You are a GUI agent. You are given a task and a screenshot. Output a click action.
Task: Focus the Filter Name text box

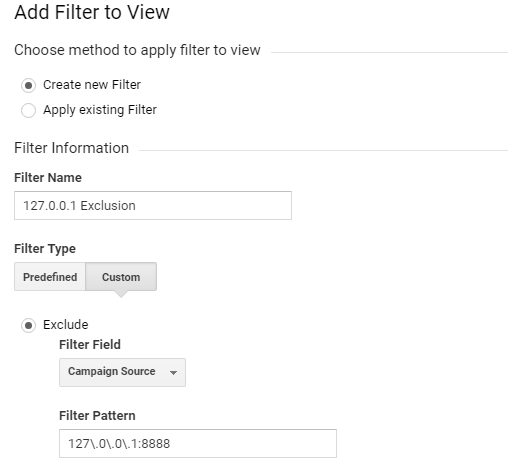coord(153,206)
